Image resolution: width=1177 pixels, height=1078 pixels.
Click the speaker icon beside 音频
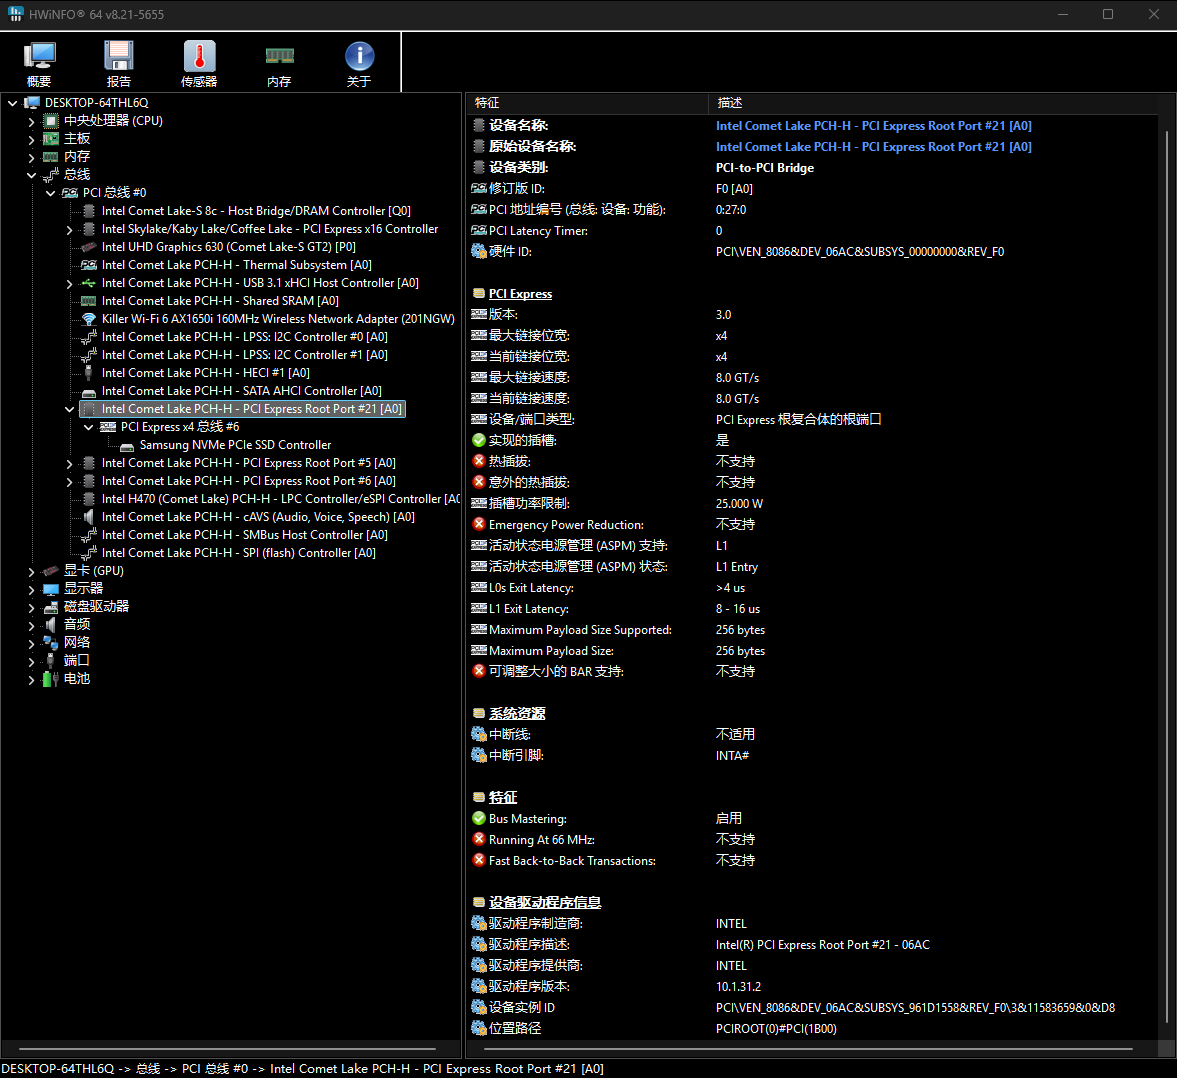[50, 625]
